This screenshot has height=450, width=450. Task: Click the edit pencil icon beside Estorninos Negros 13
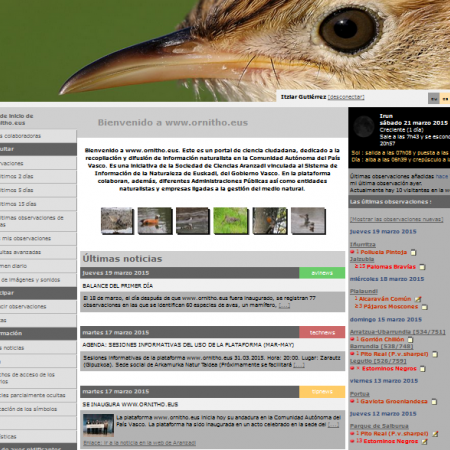coord(424,441)
